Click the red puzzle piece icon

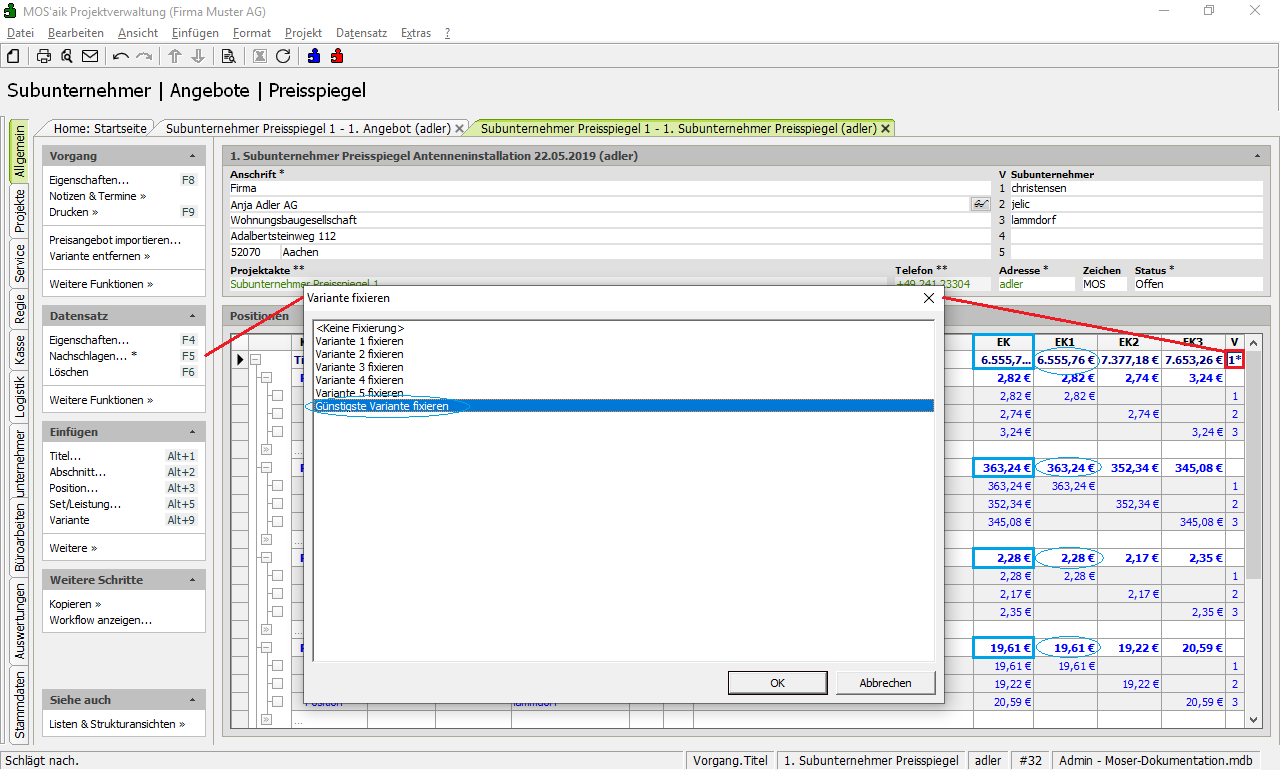click(x=337, y=56)
